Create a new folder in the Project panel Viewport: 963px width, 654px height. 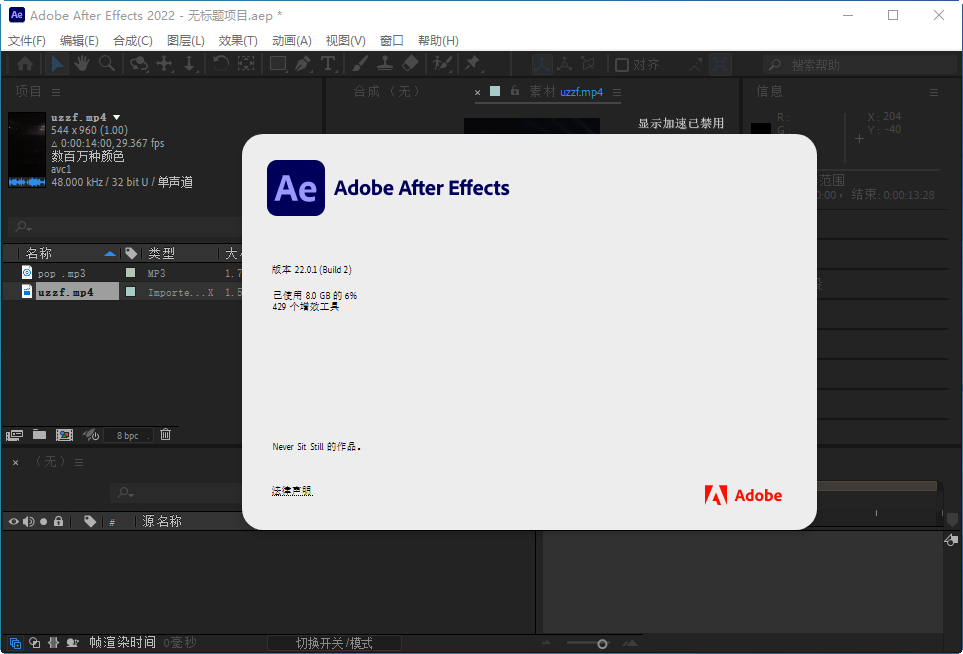[x=39, y=435]
